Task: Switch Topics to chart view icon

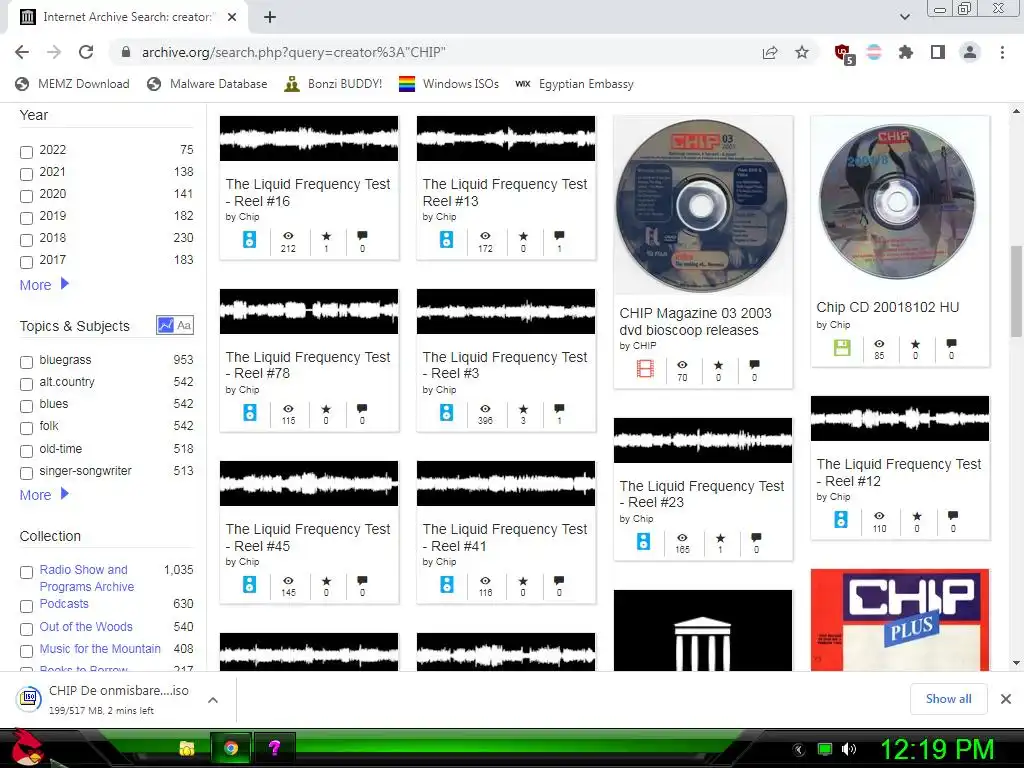Action: (x=165, y=325)
